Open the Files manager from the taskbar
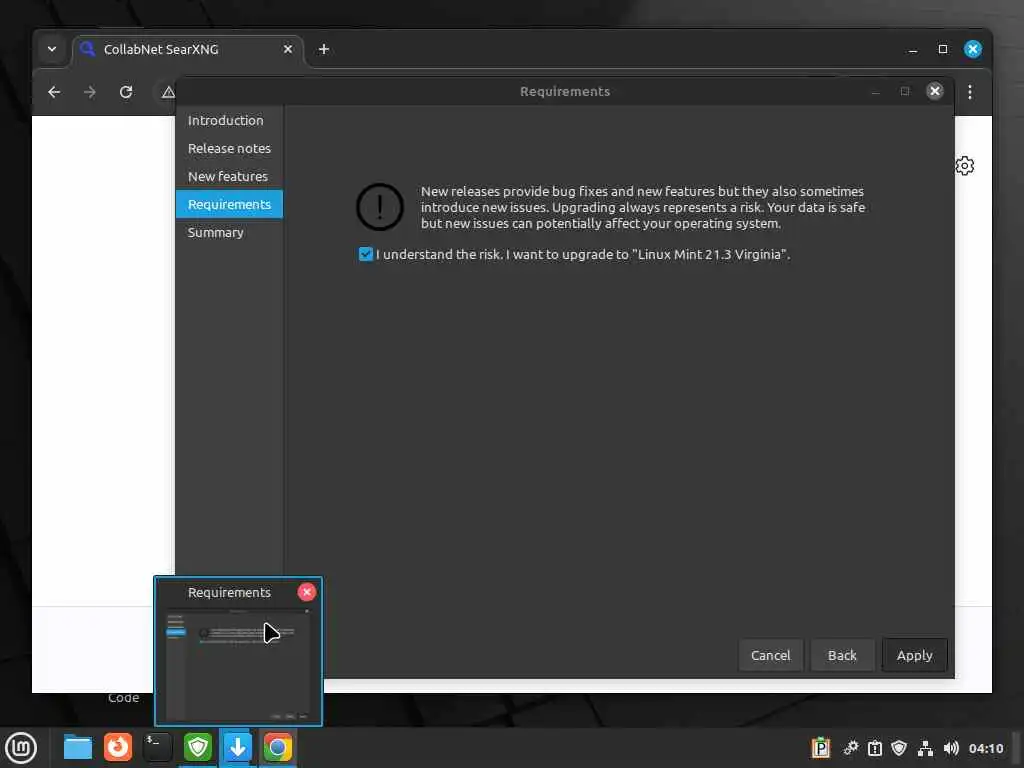Screen dimensions: 1024x768 pos(78,748)
